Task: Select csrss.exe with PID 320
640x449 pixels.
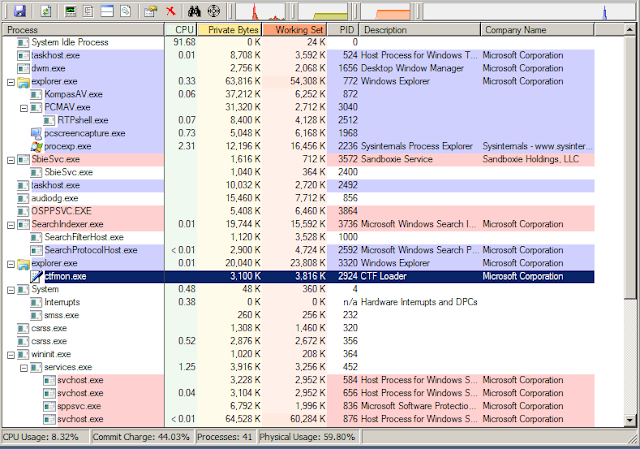Action: (298, 328)
